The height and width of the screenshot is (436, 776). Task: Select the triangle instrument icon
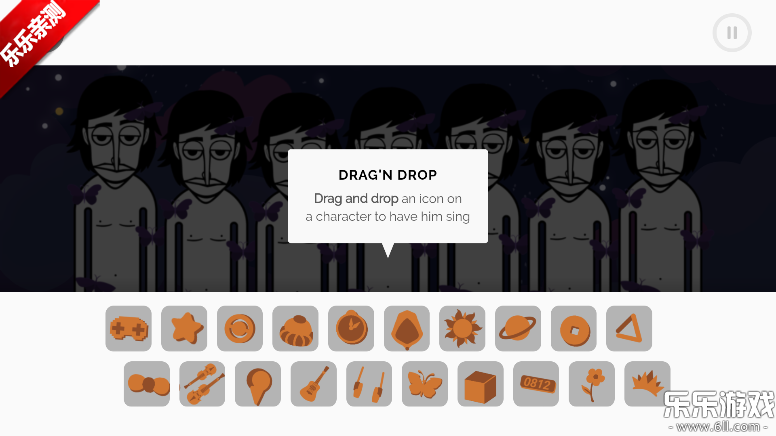(x=629, y=329)
